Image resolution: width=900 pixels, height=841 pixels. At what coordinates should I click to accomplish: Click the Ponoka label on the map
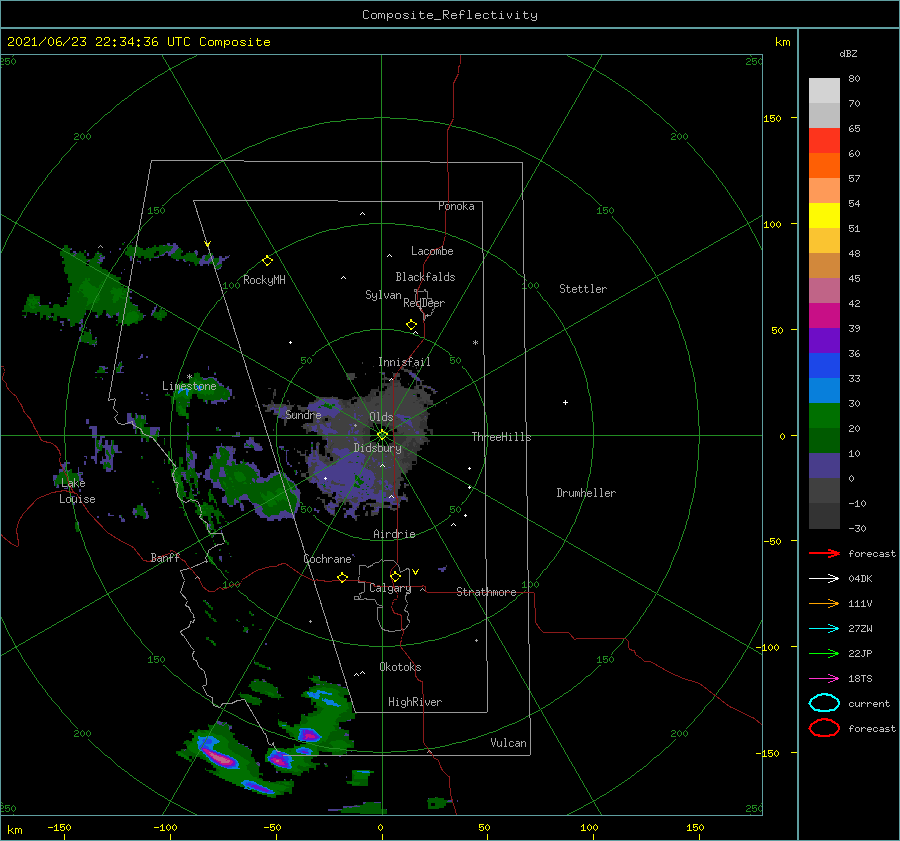pos(456,206)
